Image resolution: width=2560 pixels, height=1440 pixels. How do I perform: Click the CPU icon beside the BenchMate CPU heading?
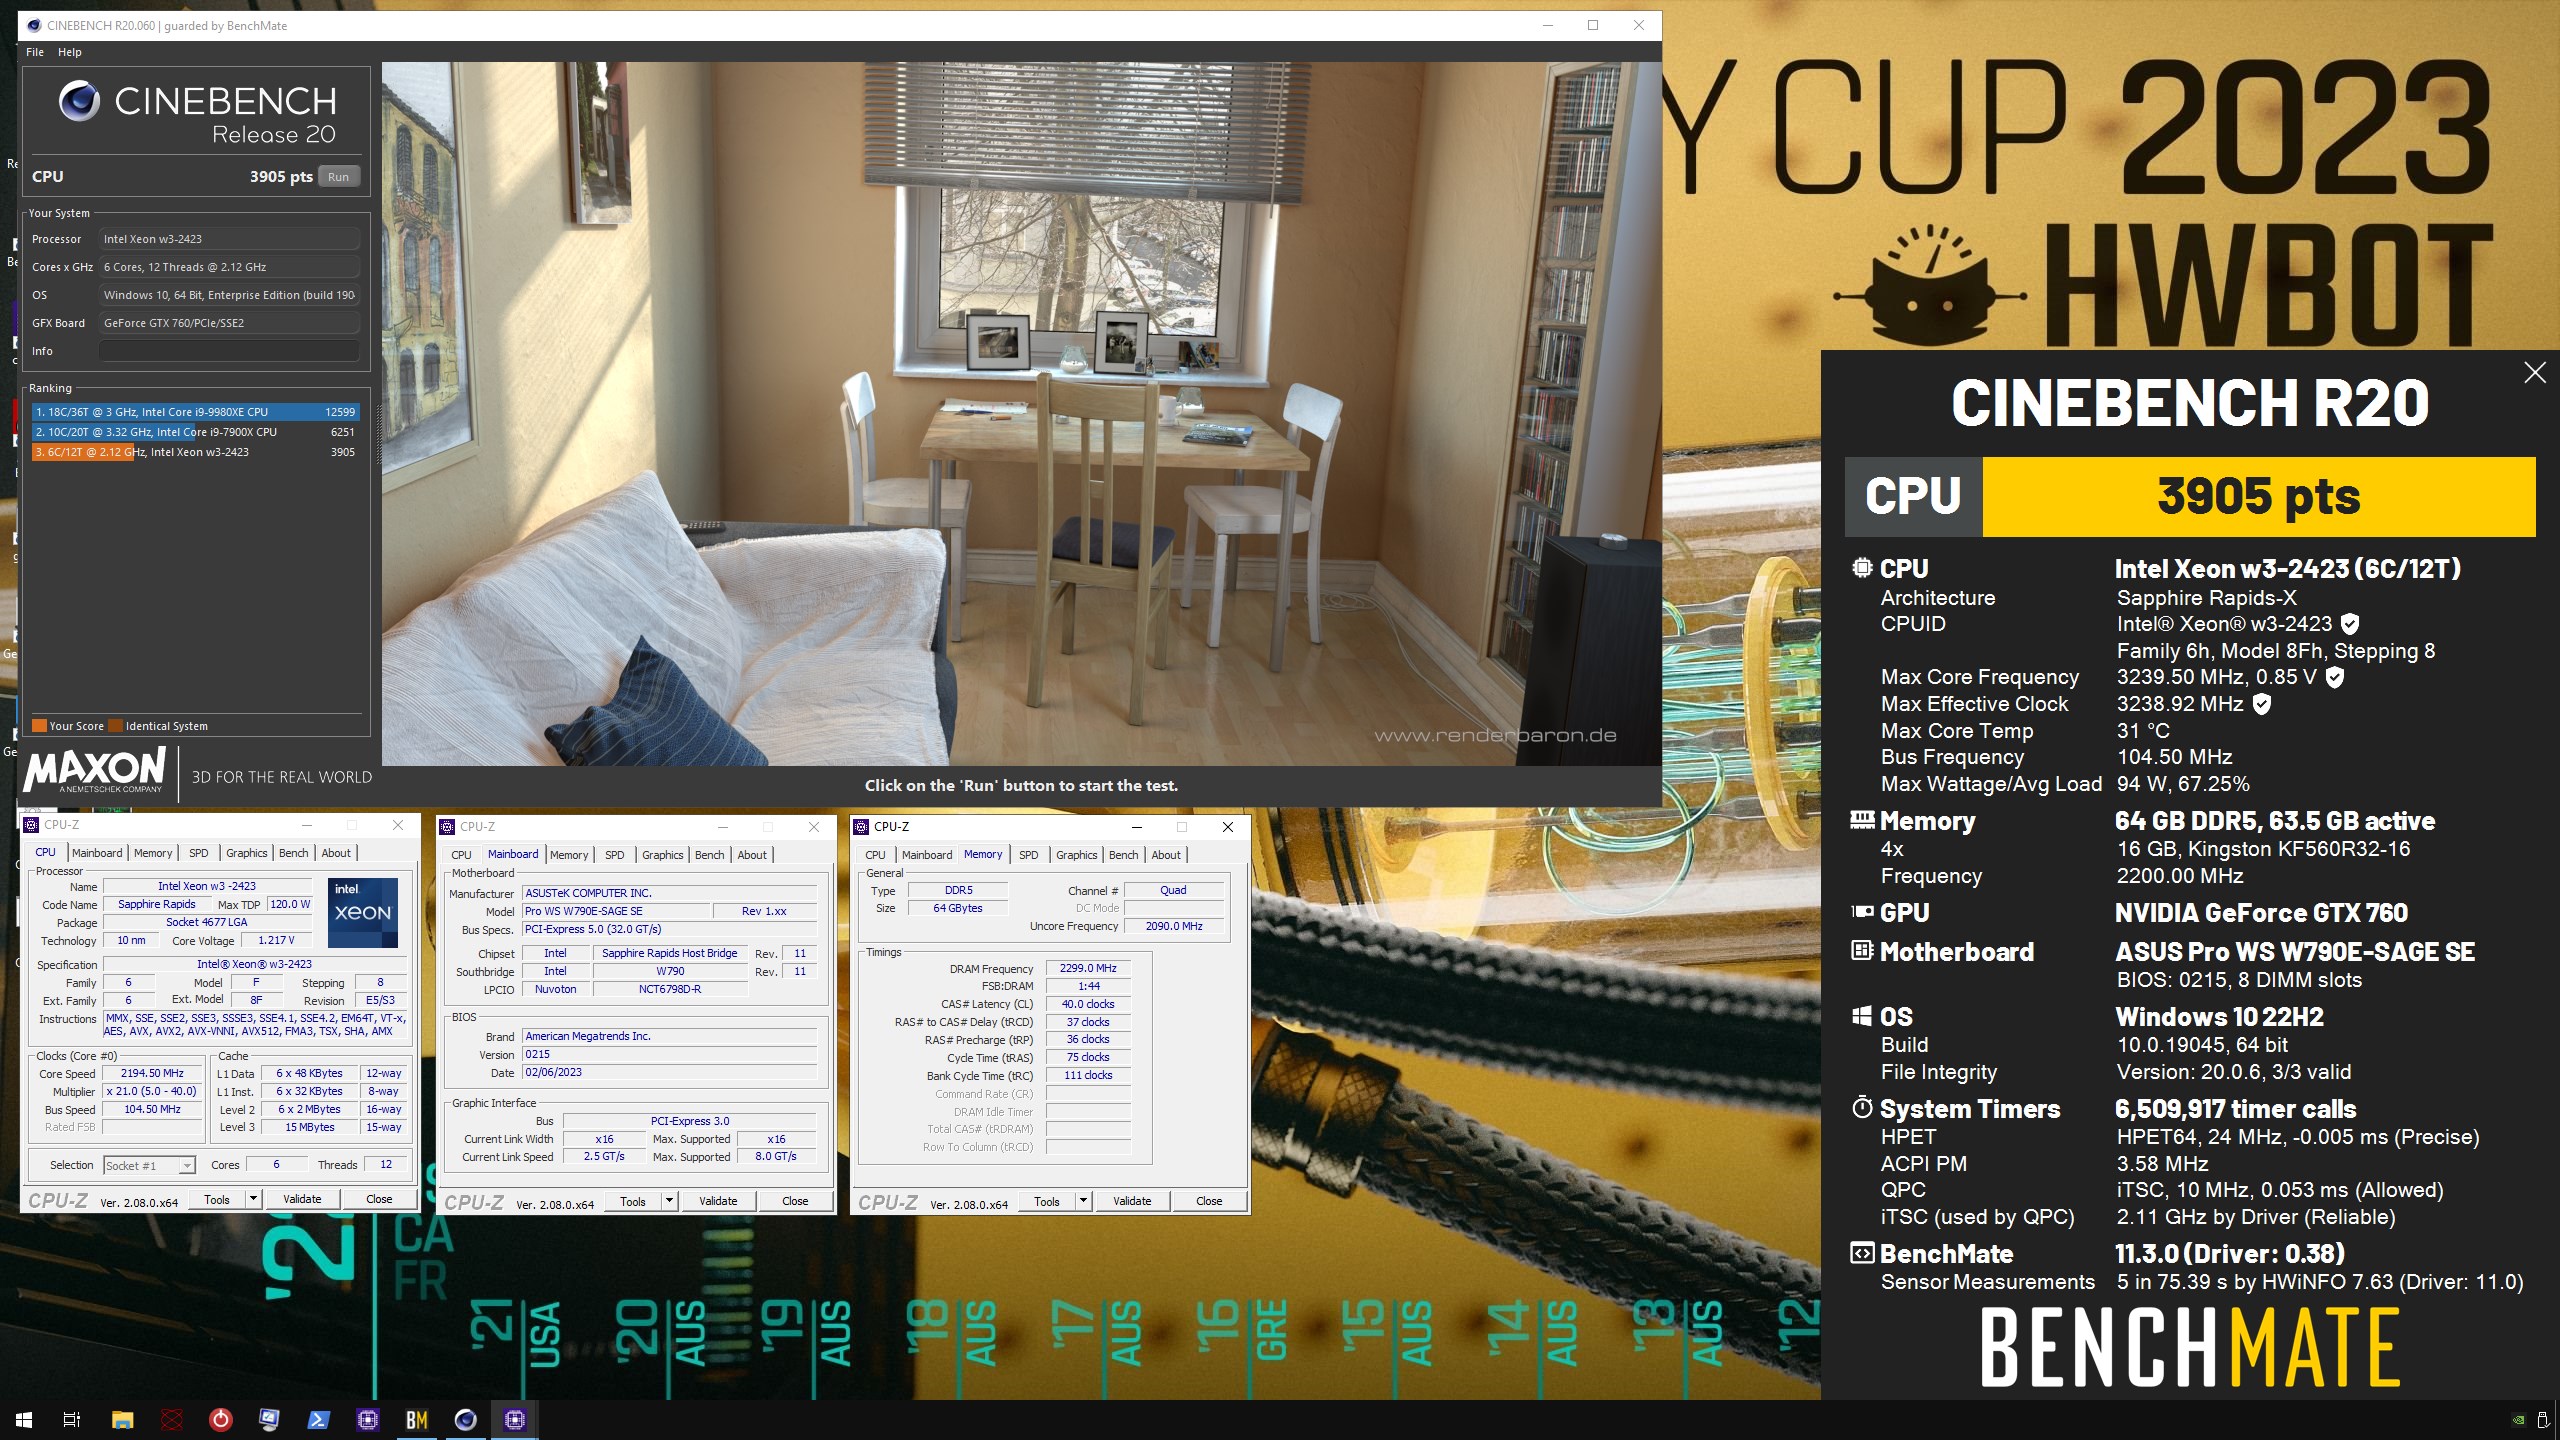click(x=1862, y=568)
